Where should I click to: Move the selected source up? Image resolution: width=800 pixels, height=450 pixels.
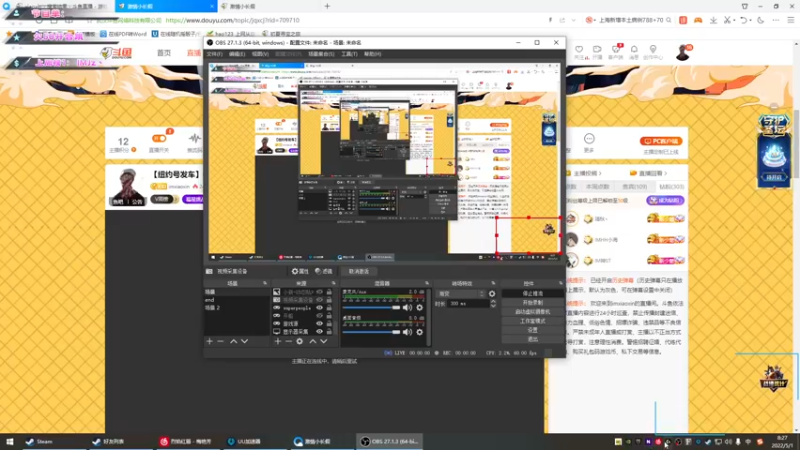312,341
